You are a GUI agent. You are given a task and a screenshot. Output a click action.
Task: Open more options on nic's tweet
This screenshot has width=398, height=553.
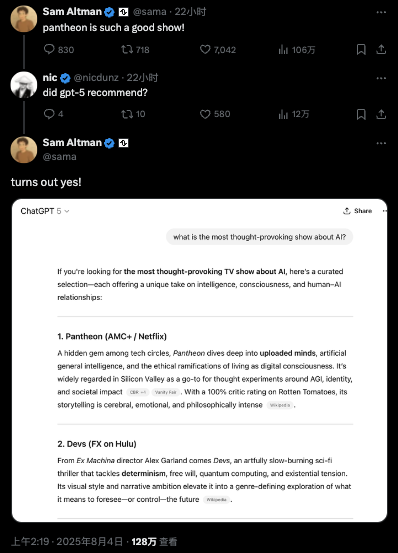(x=381, y=78)
